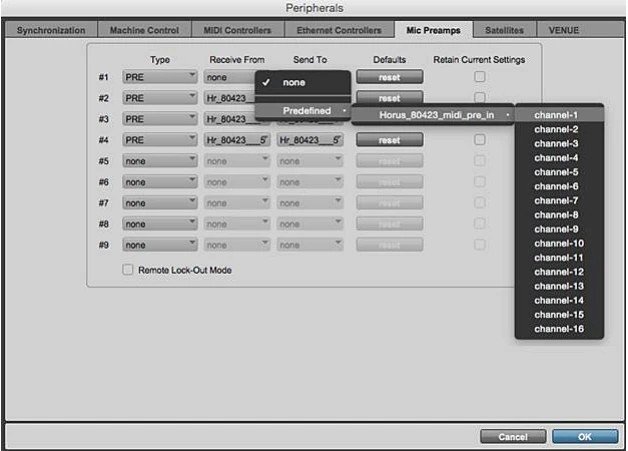Select channel-13 from the channel list
Screen dimensions: 628x451
(559, 286)
